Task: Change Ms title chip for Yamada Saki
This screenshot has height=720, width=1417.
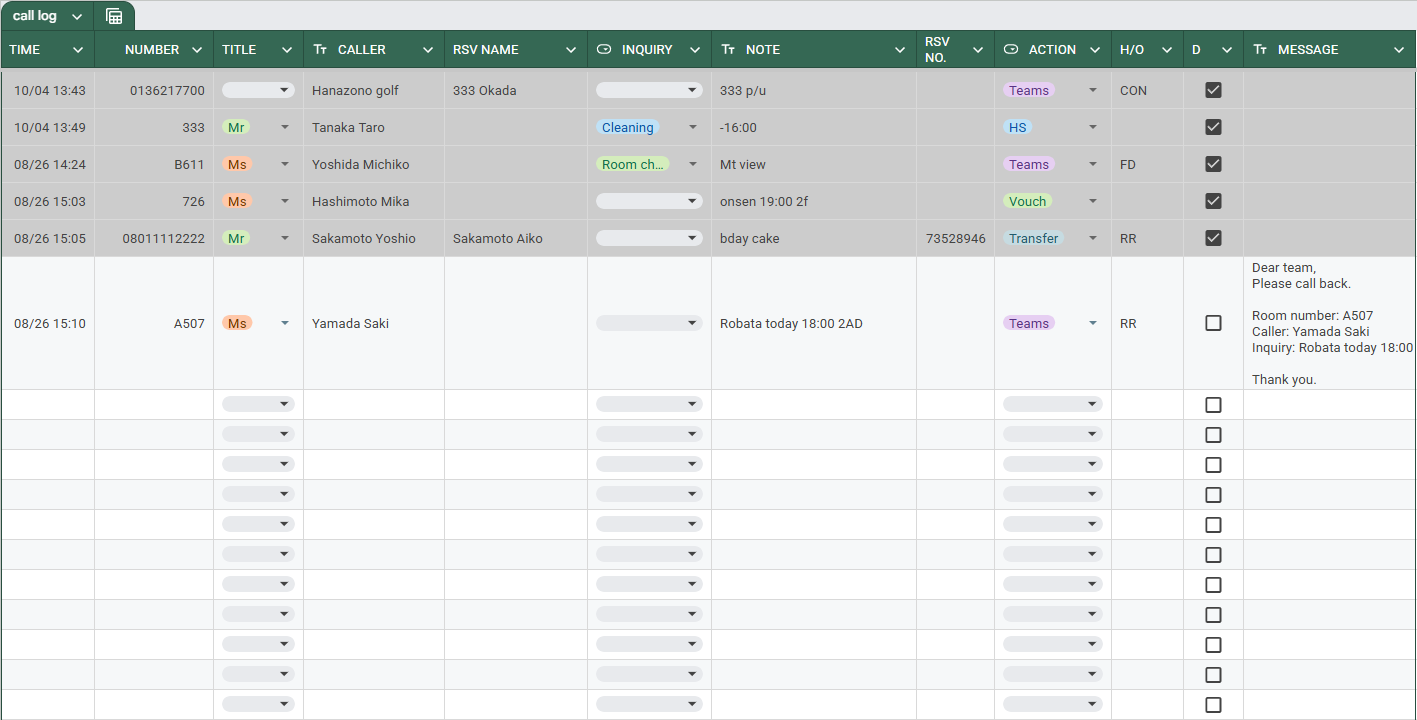Action: (237, 323)
